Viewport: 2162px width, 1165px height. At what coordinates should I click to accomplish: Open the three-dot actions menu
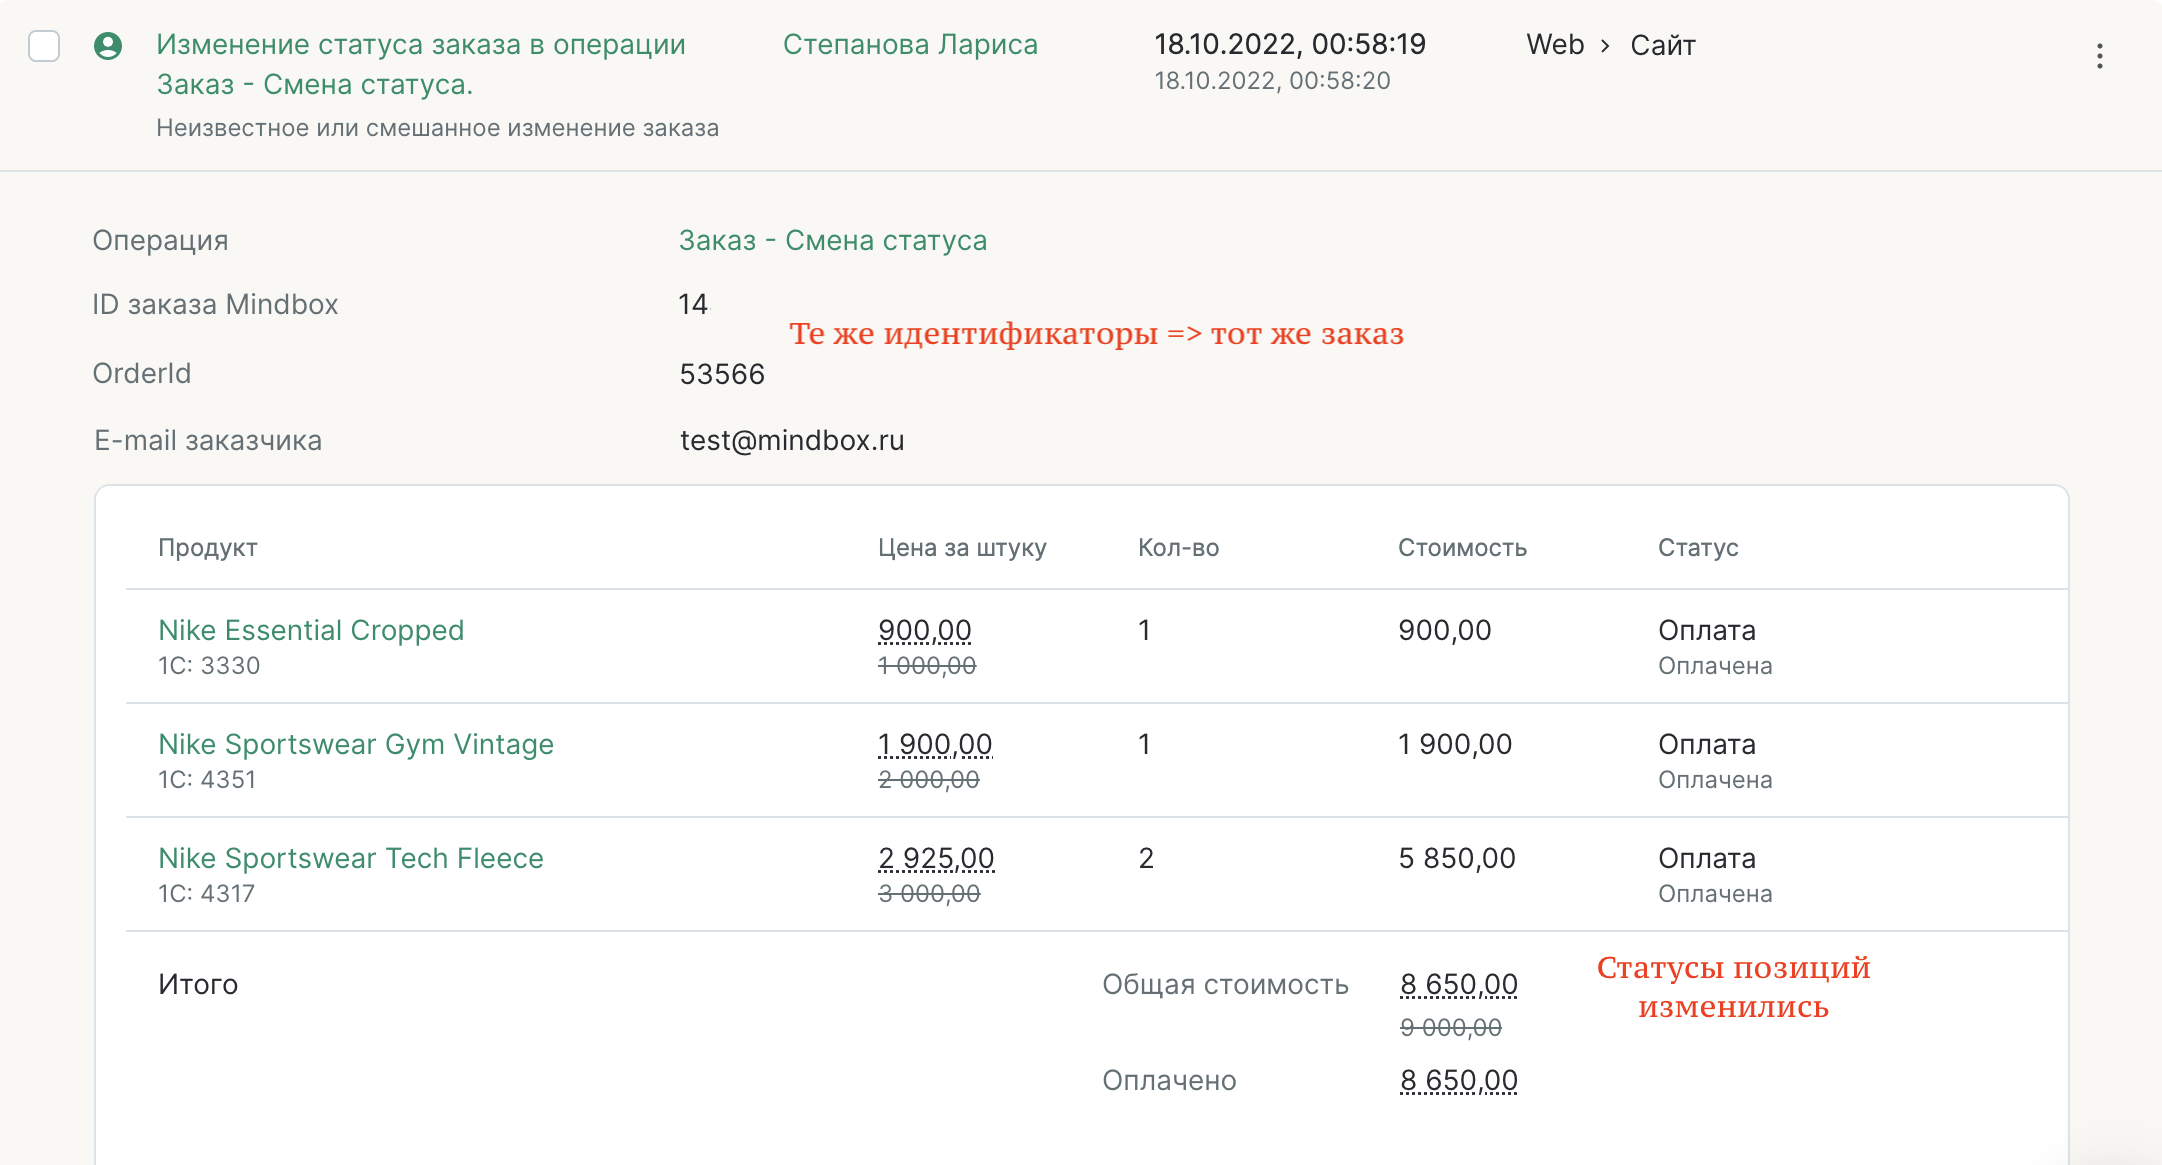pyautogui.click(x=2099, y=56)
